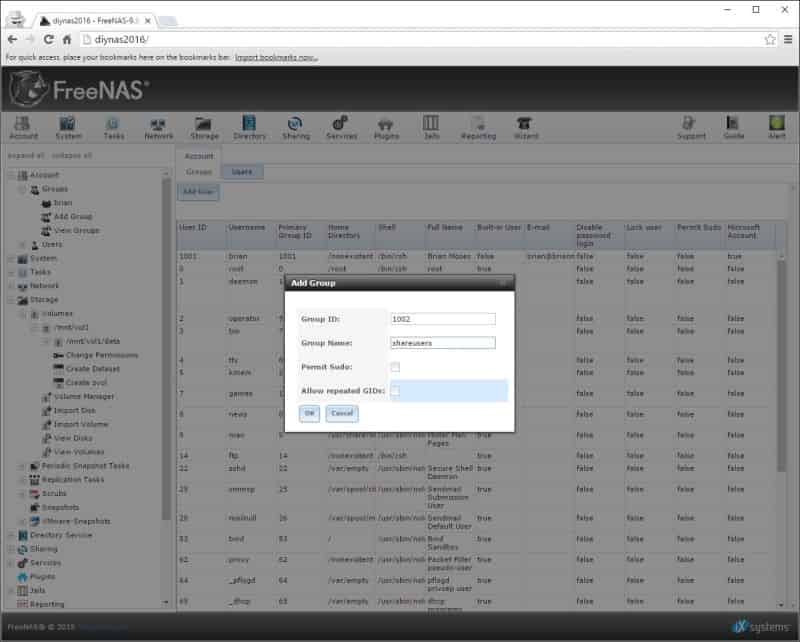Image resolution: width=800 pixels, height=642 pixels.
Task: Click the sidebar tree vertical scrollbar
Action: point(165,347)
